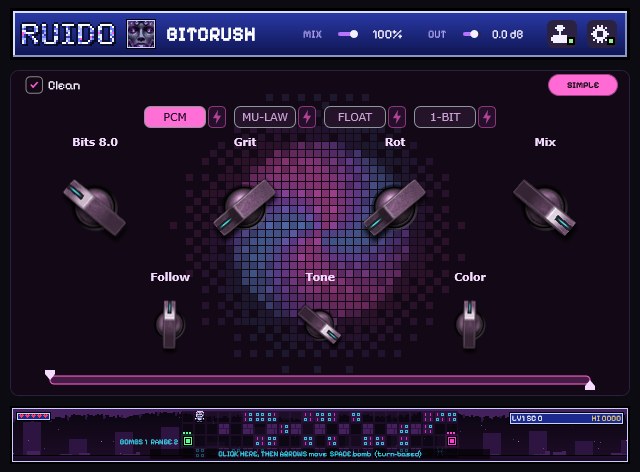Click the Tone knob
640x472 pixels.
pos(320,325)
